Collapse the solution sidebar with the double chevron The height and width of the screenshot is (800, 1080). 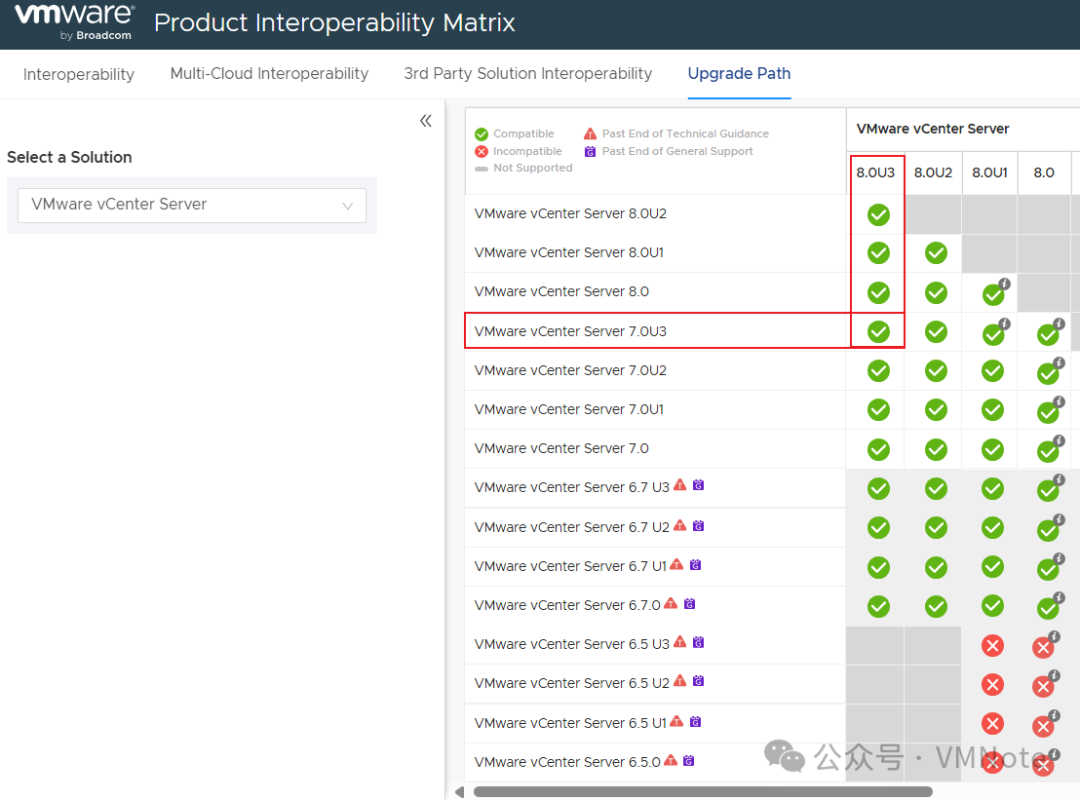tap(426, 121)
